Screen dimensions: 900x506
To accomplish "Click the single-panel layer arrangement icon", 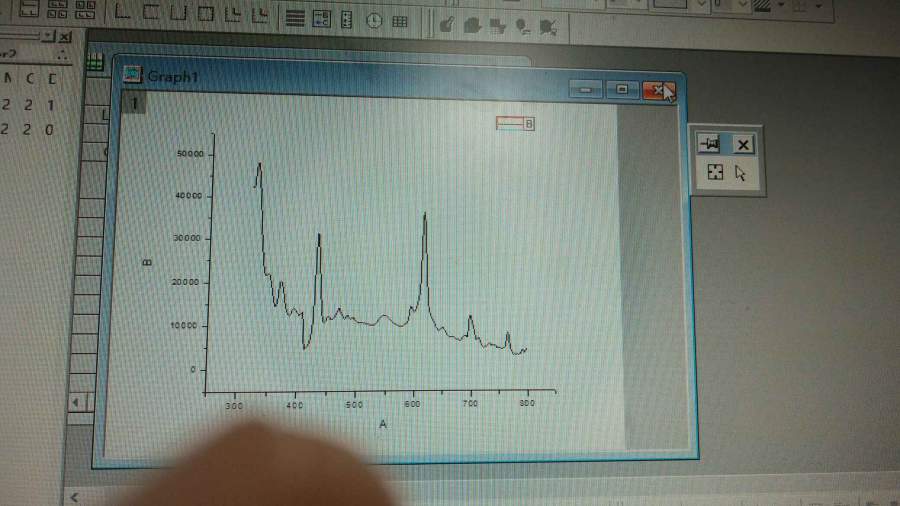I will (28, 9).
